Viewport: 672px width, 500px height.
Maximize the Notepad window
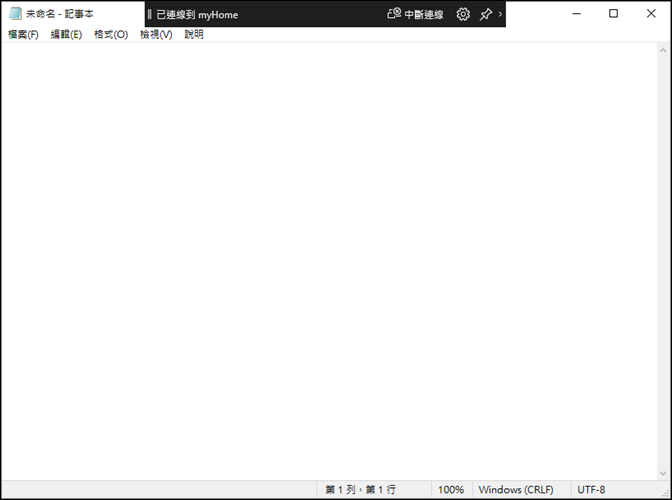pyautogui.click(x=613, y=14)
